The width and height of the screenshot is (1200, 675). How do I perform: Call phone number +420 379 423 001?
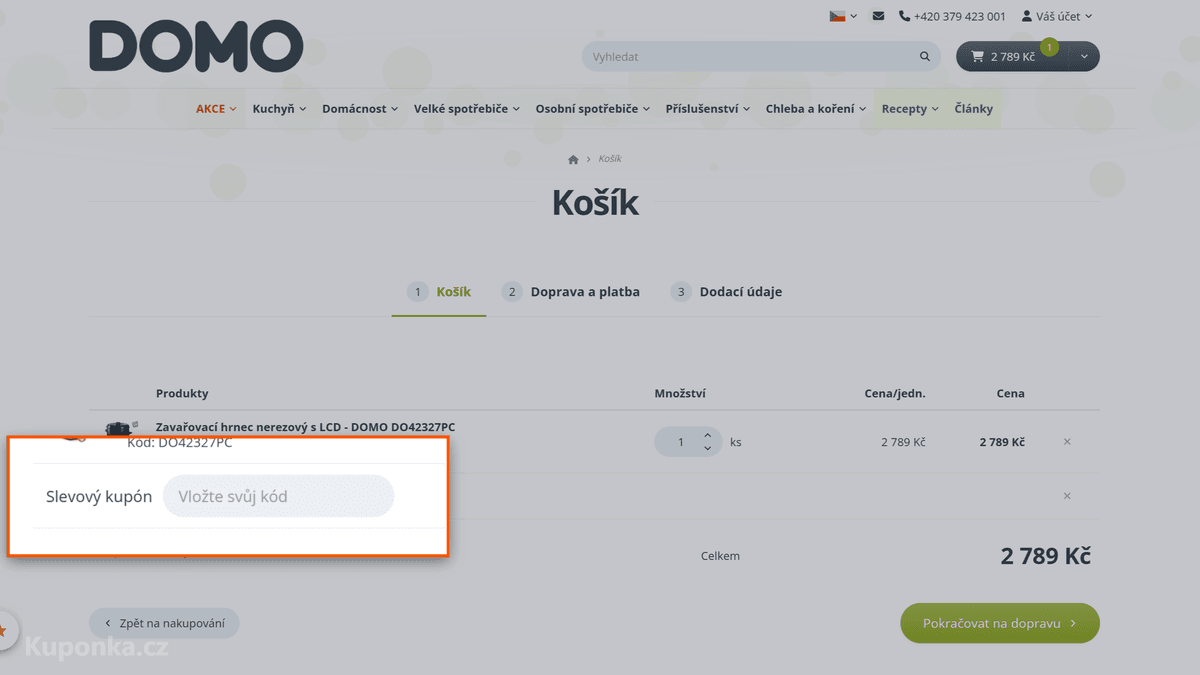pos(952,16)
